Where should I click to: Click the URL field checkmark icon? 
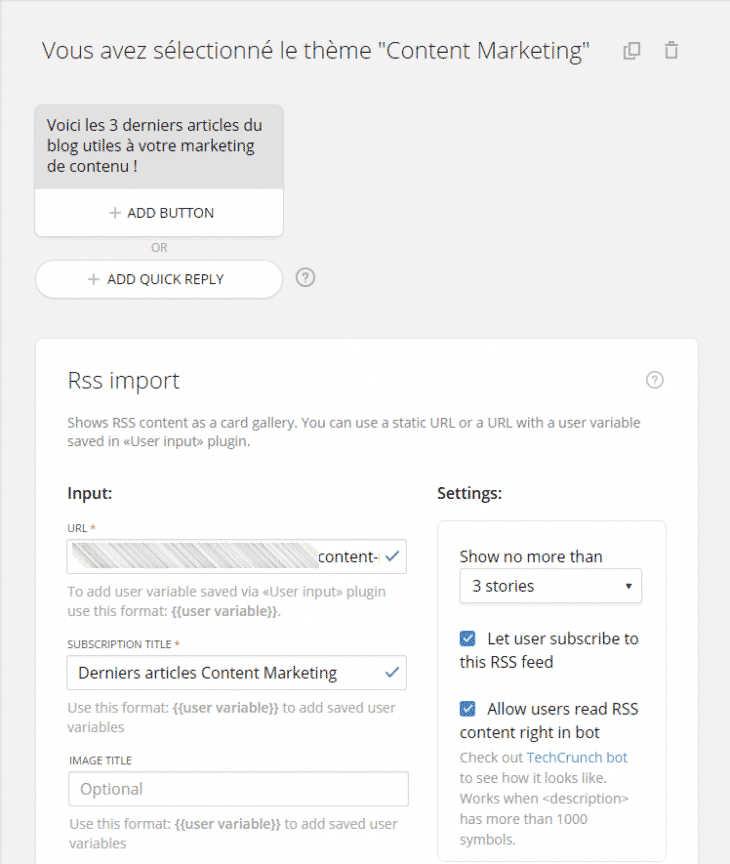coord(392,557)
